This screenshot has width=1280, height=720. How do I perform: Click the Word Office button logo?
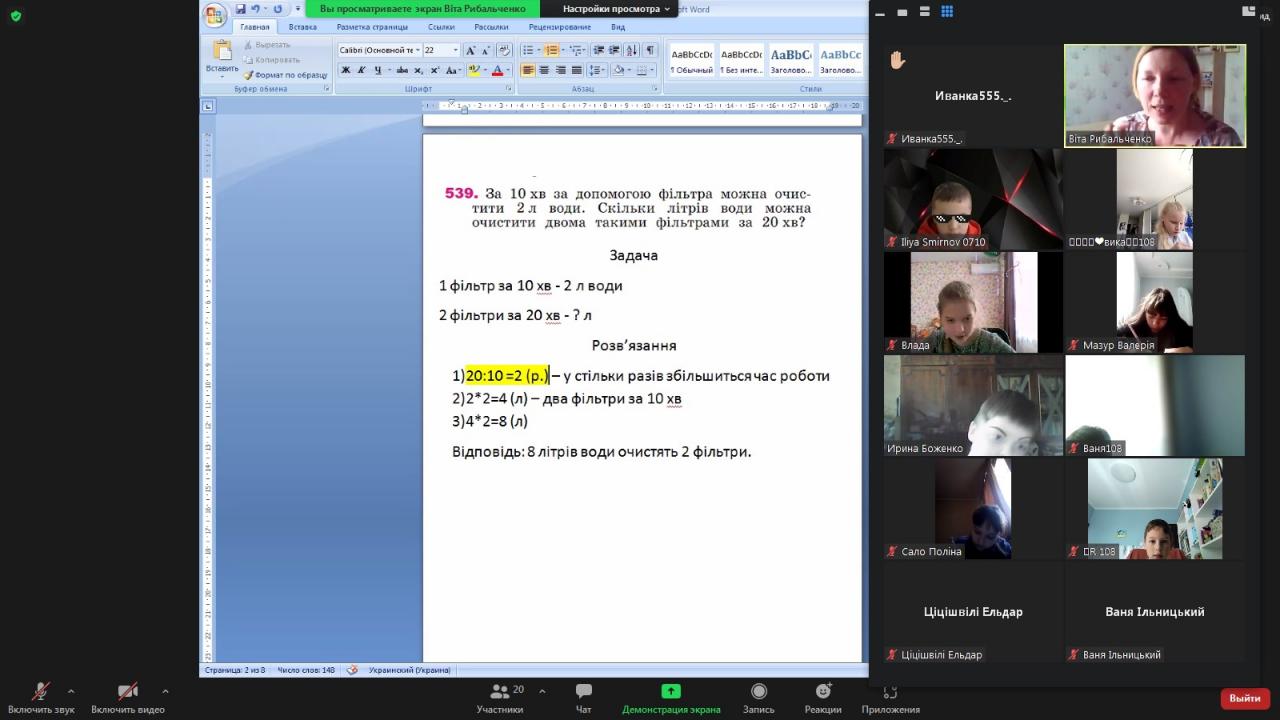[215, 14]
